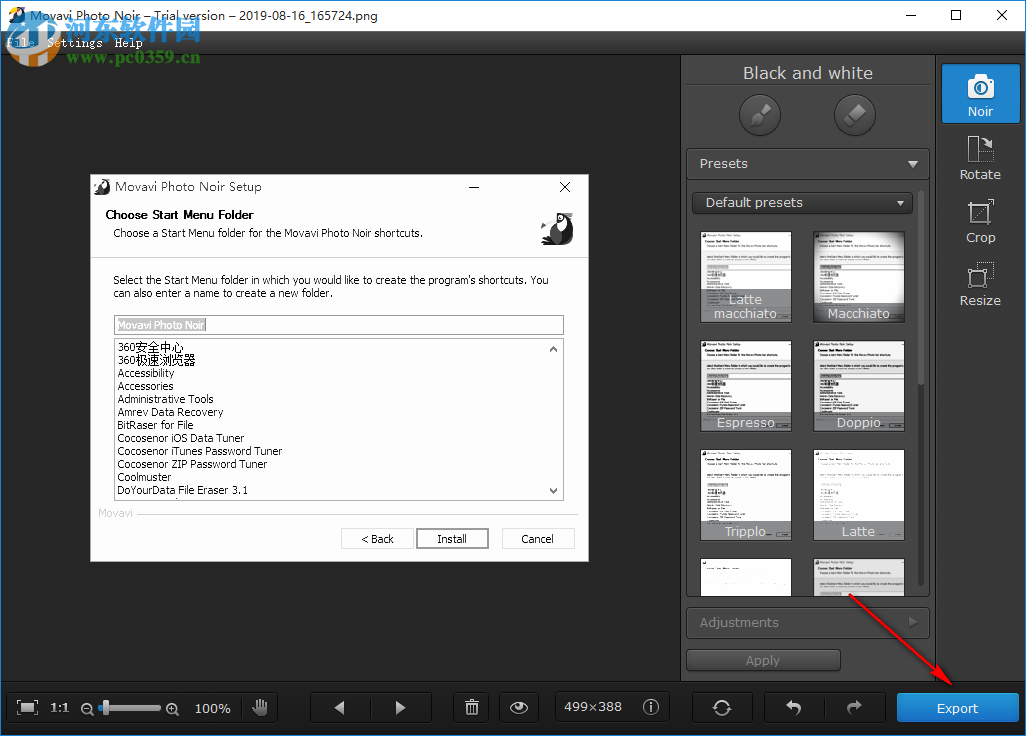This screenshot has width=1026, height=736.
Task: Click the blue Export button
Action: pyautogui.click(x=957, y=707)
